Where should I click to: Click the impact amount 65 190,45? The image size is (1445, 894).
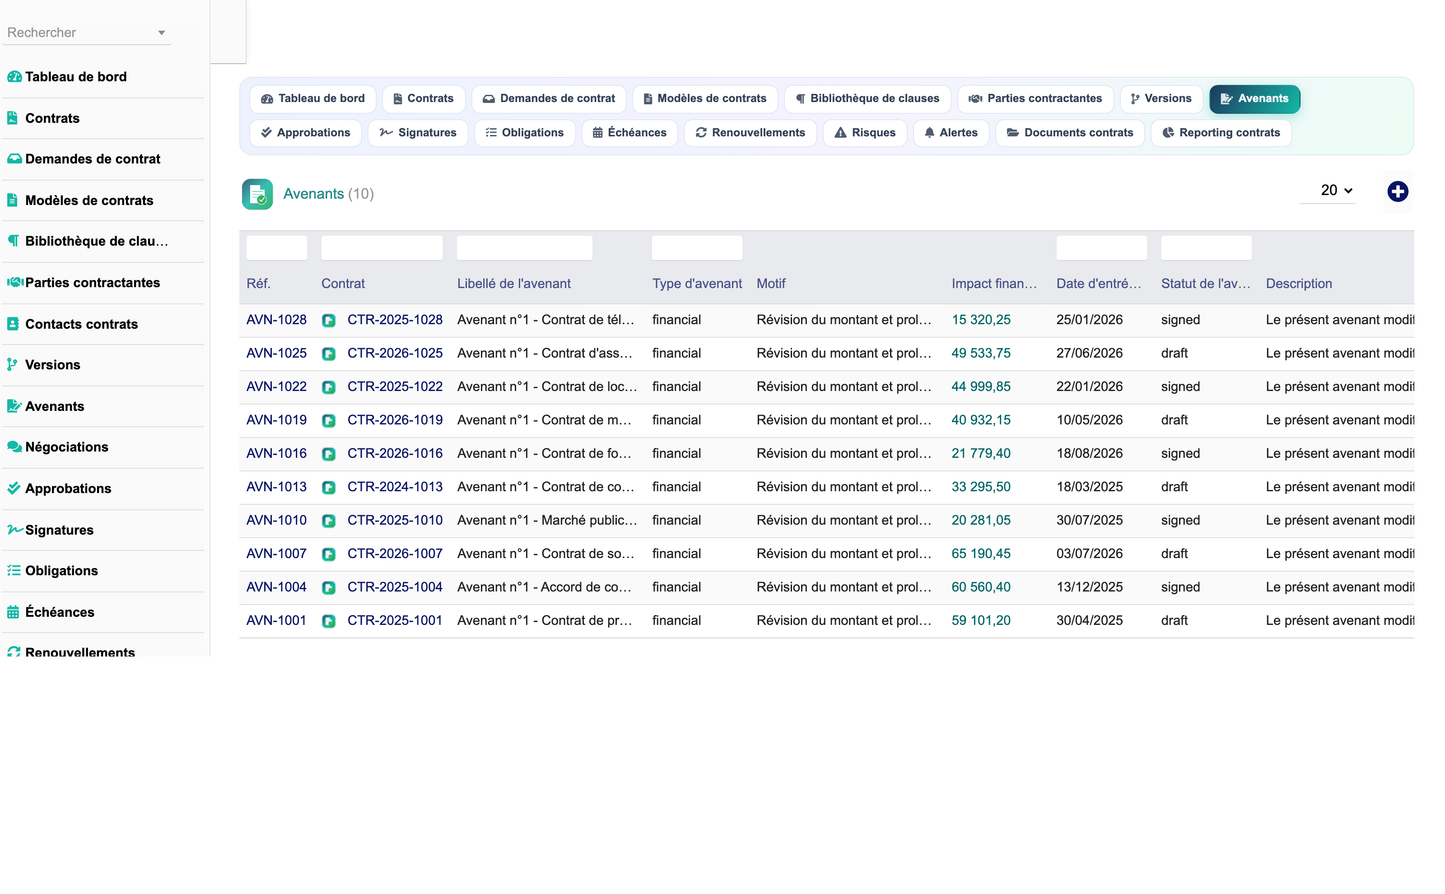pos(981,554)
